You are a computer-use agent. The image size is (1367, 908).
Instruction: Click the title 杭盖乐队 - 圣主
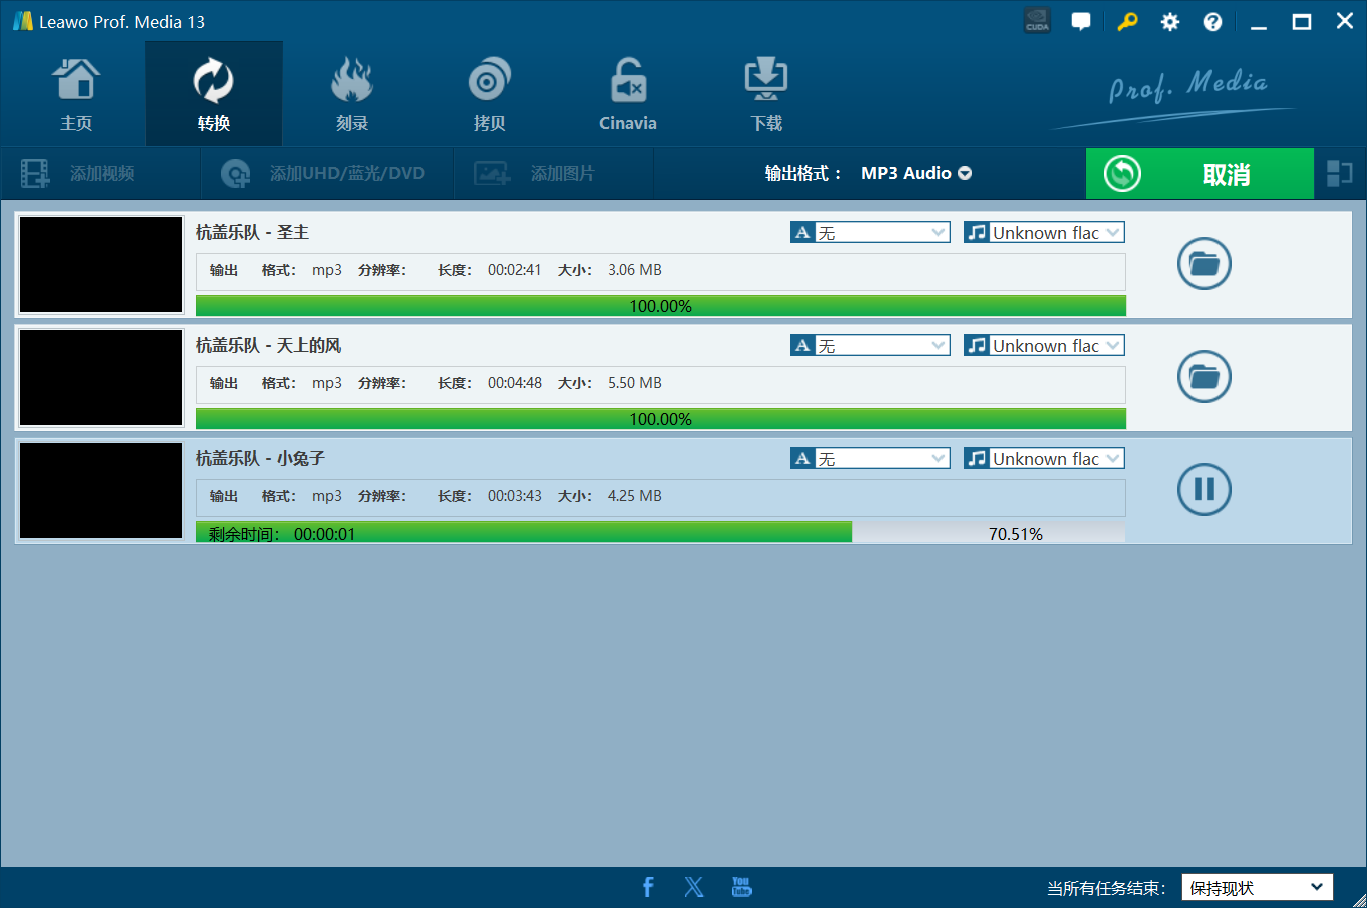(253, 232)
